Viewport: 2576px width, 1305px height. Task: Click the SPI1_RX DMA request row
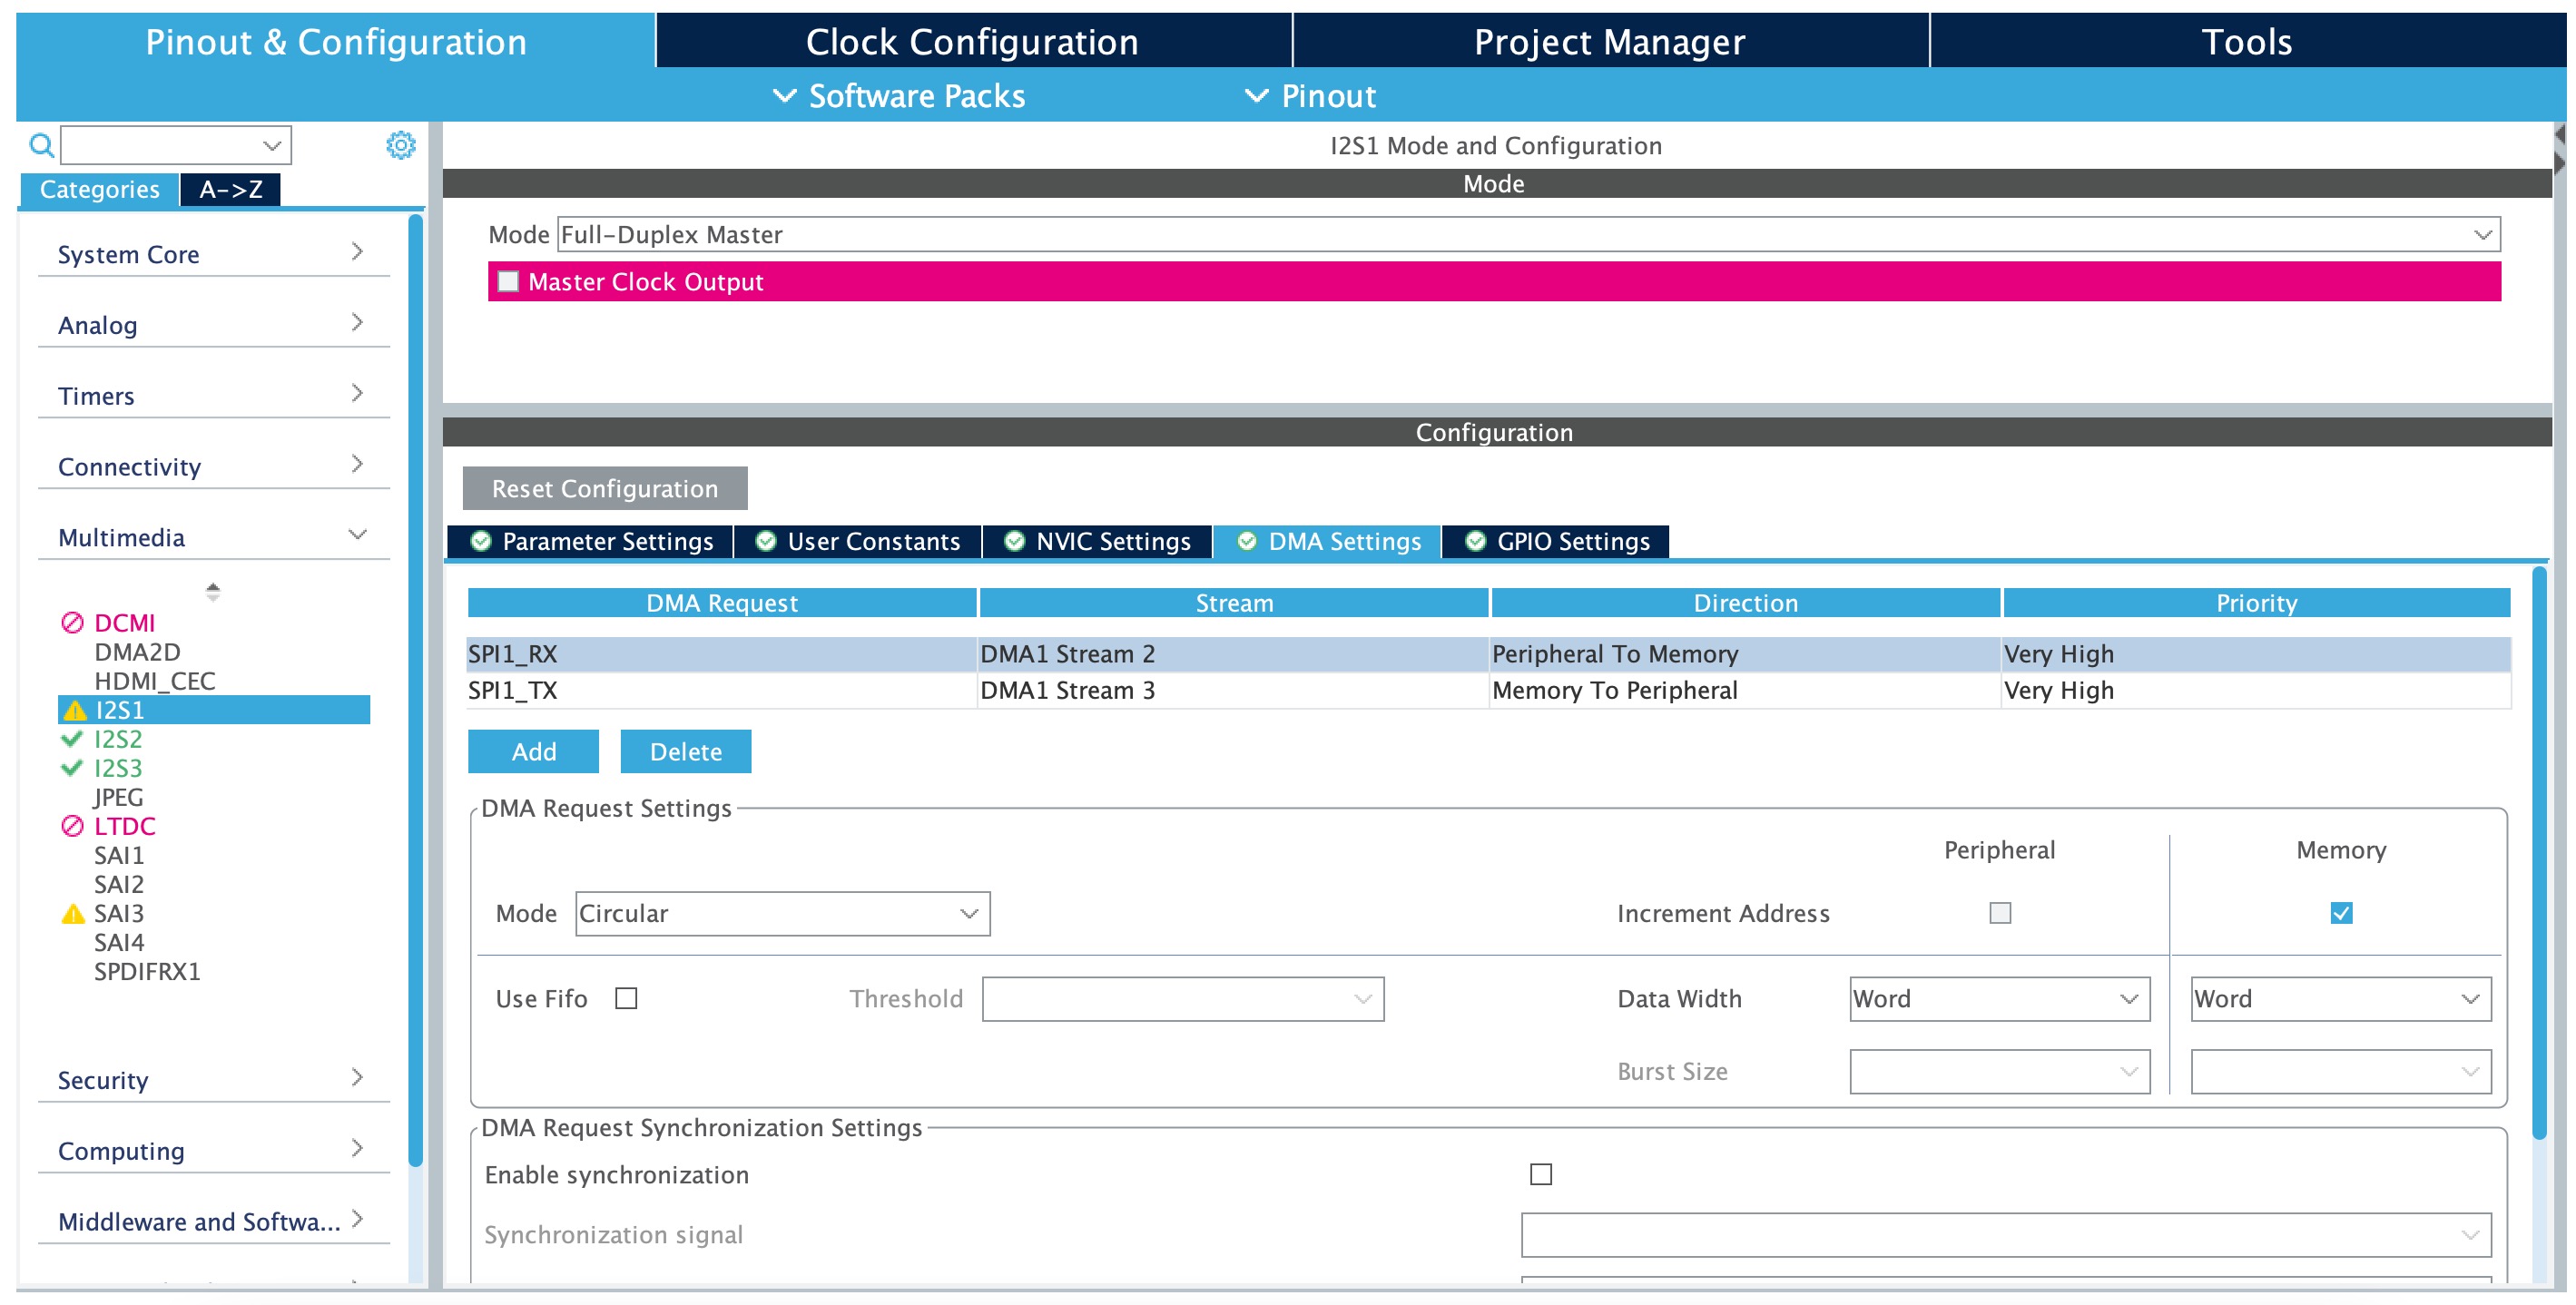click(x=1484, y=652)
